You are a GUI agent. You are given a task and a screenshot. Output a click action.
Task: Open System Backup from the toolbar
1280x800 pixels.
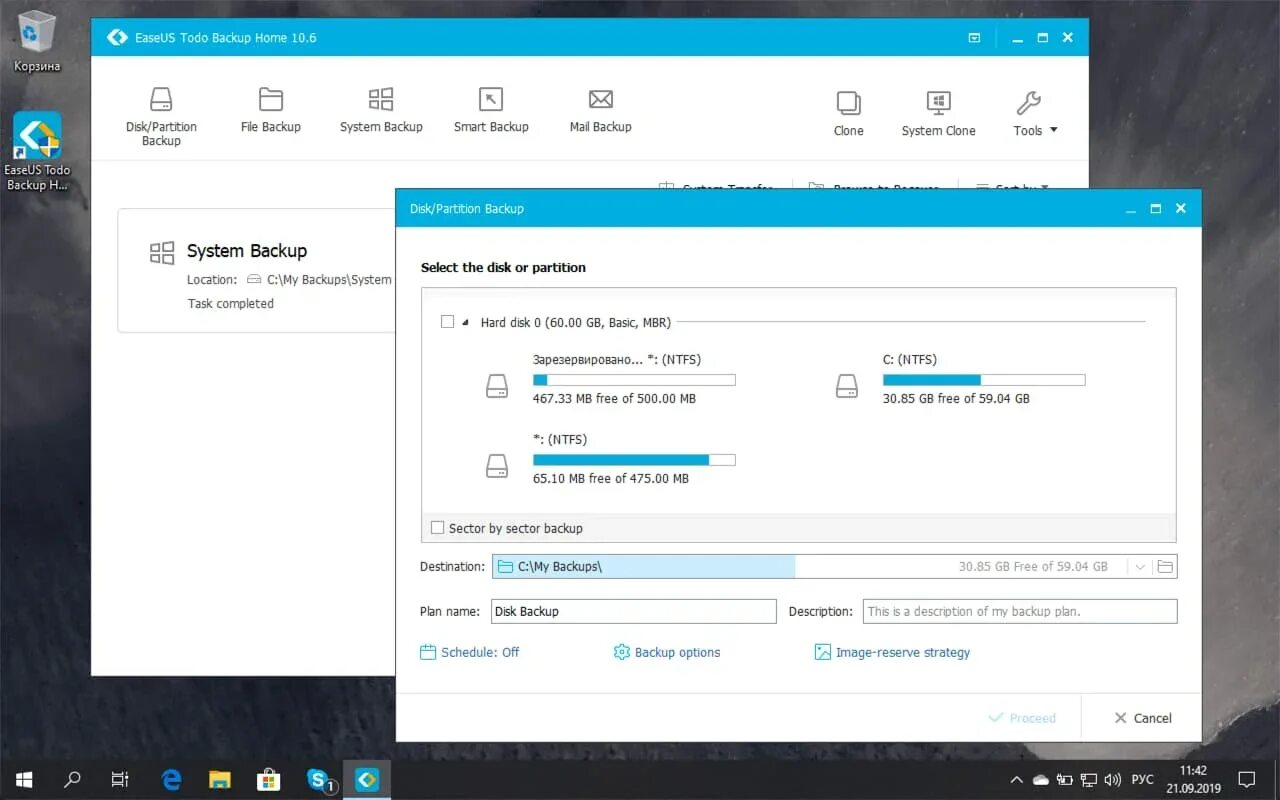pos(381,110)
